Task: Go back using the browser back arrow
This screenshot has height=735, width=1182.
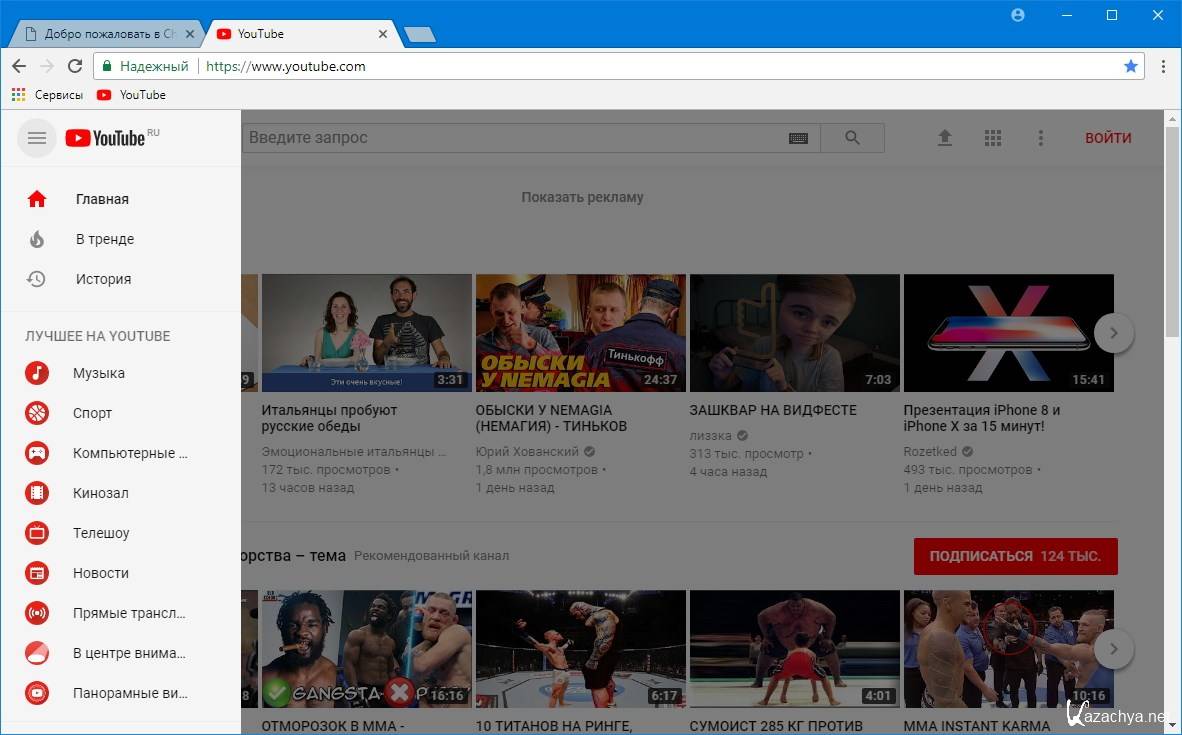Action: coord(19,66)
